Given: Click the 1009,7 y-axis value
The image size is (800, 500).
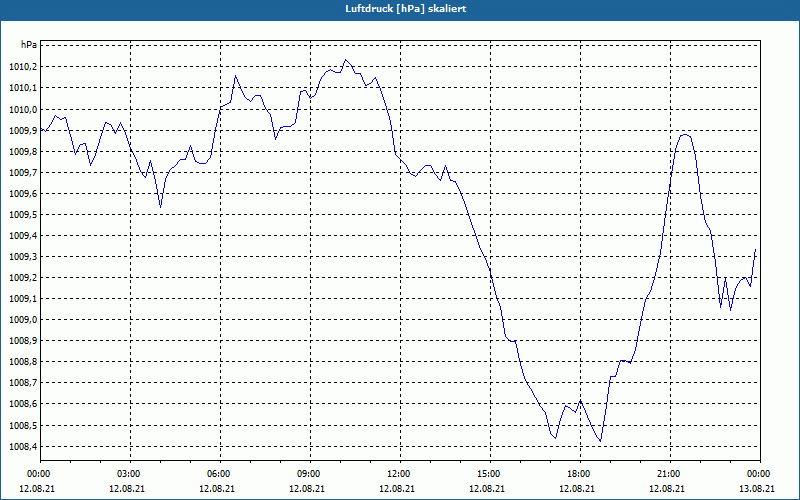Looking at the screenshot, I should click(x=23, y=172).
